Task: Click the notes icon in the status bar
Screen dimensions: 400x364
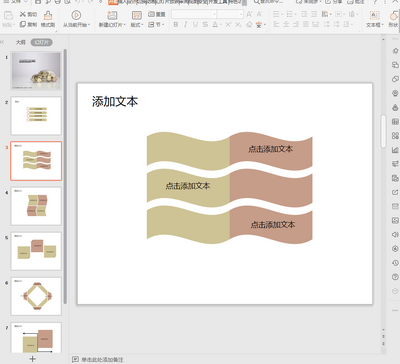Action: 75,359
